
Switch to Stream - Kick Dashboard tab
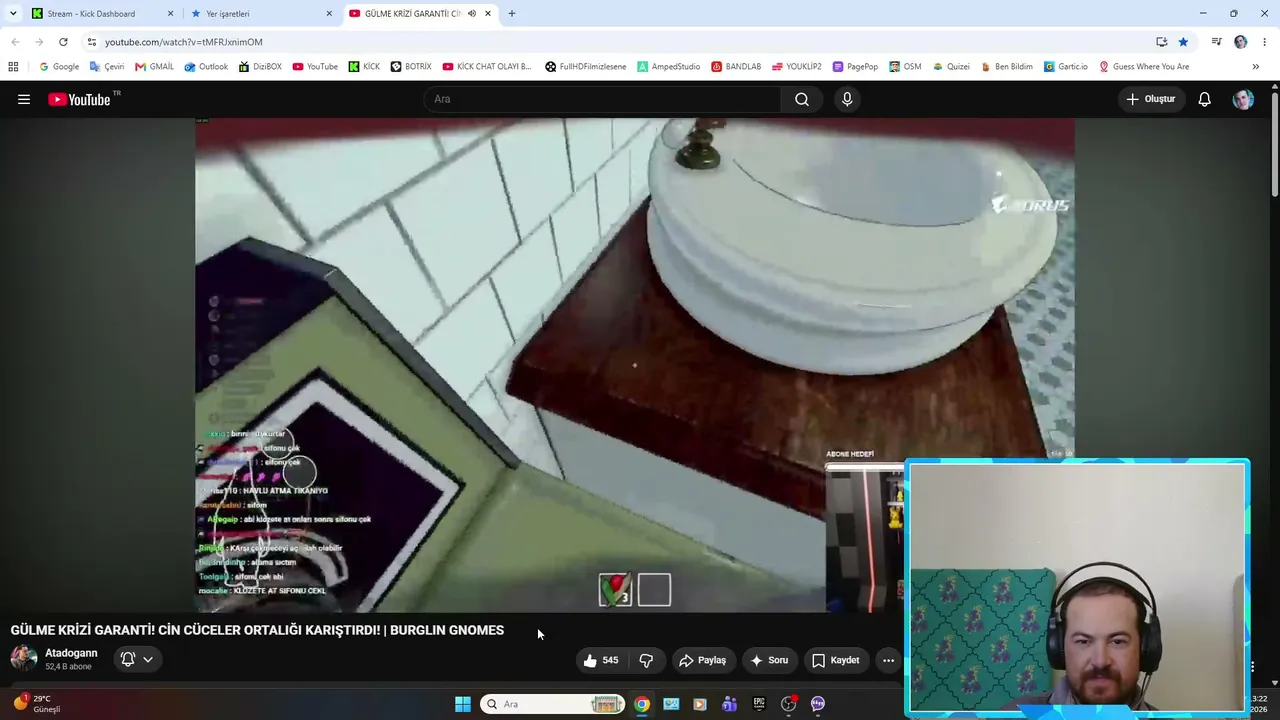[102, 14]
